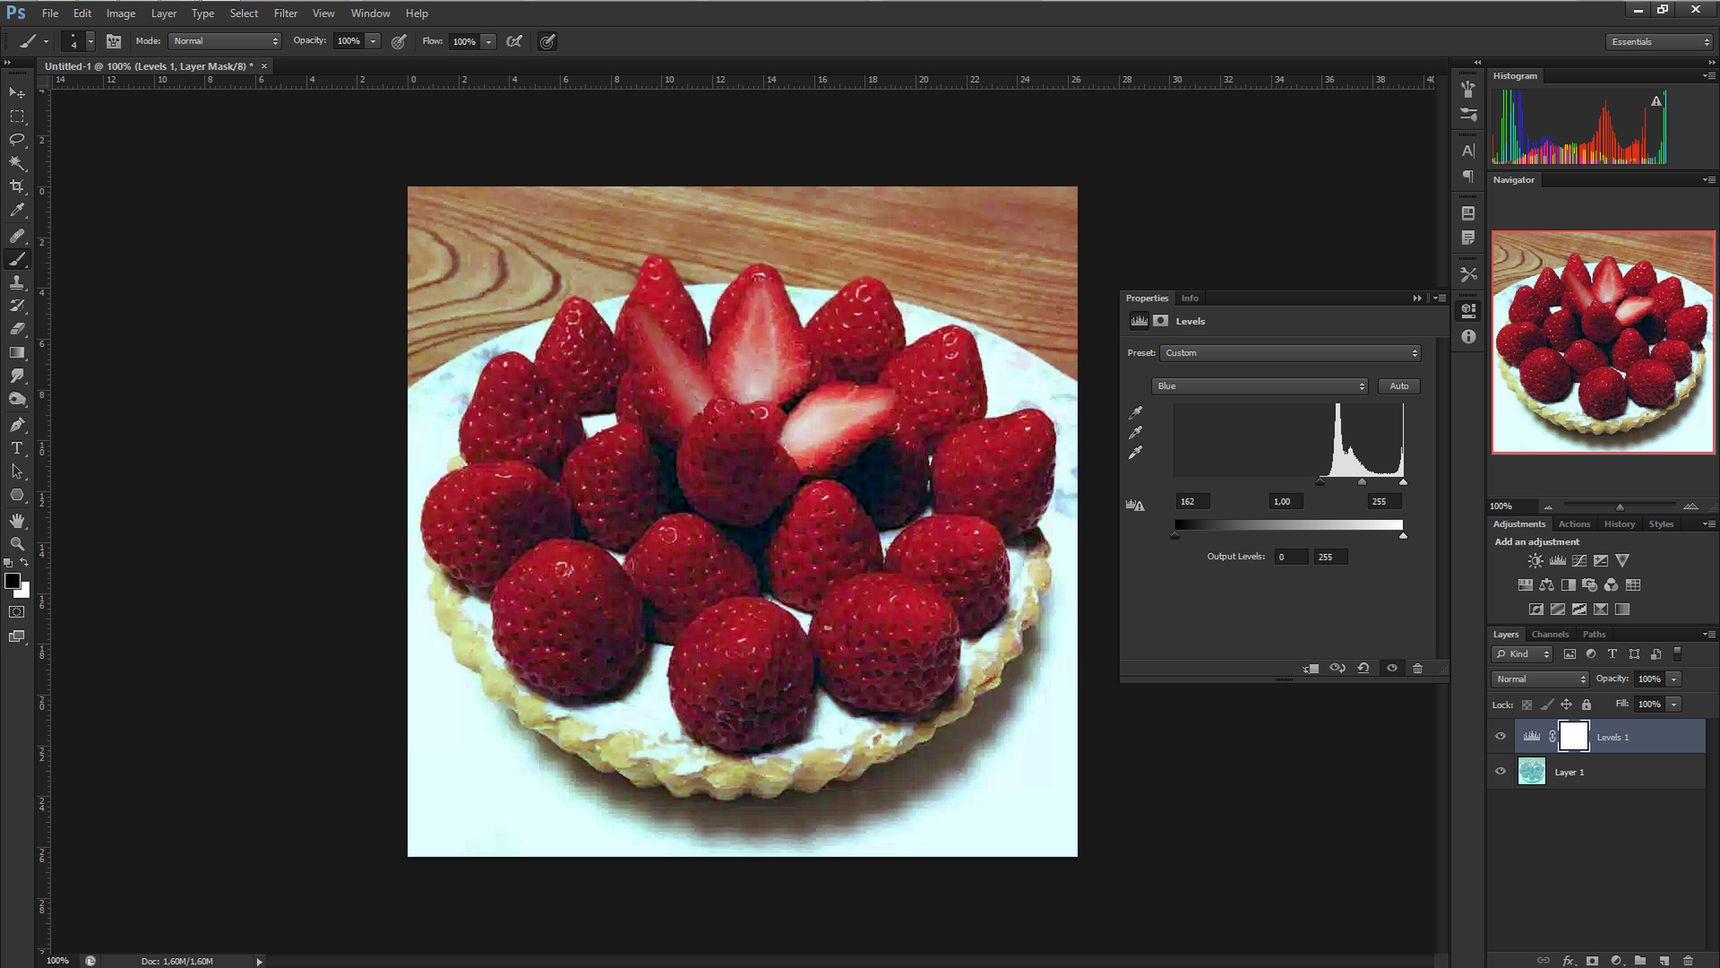Select the Crop tool
The height and width of the screenshot is (968, 1720).
point(17,186)
